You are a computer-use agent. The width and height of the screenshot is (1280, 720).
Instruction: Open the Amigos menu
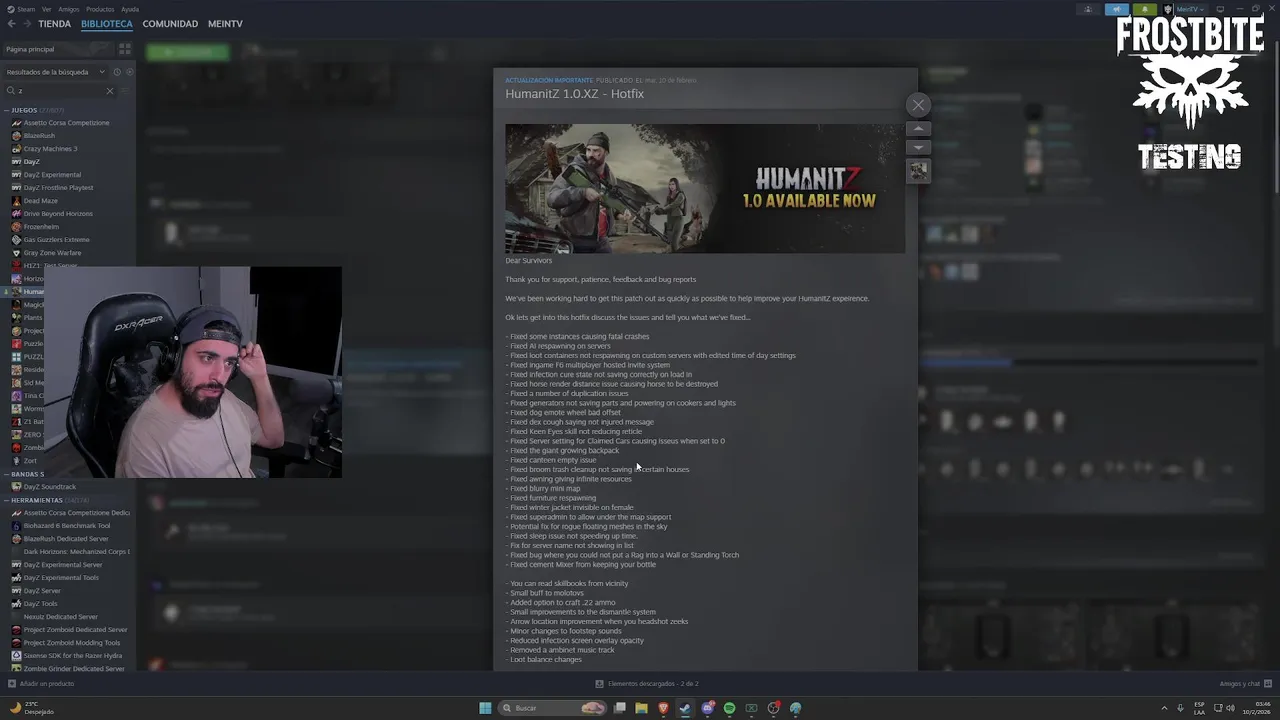point(69,9)
